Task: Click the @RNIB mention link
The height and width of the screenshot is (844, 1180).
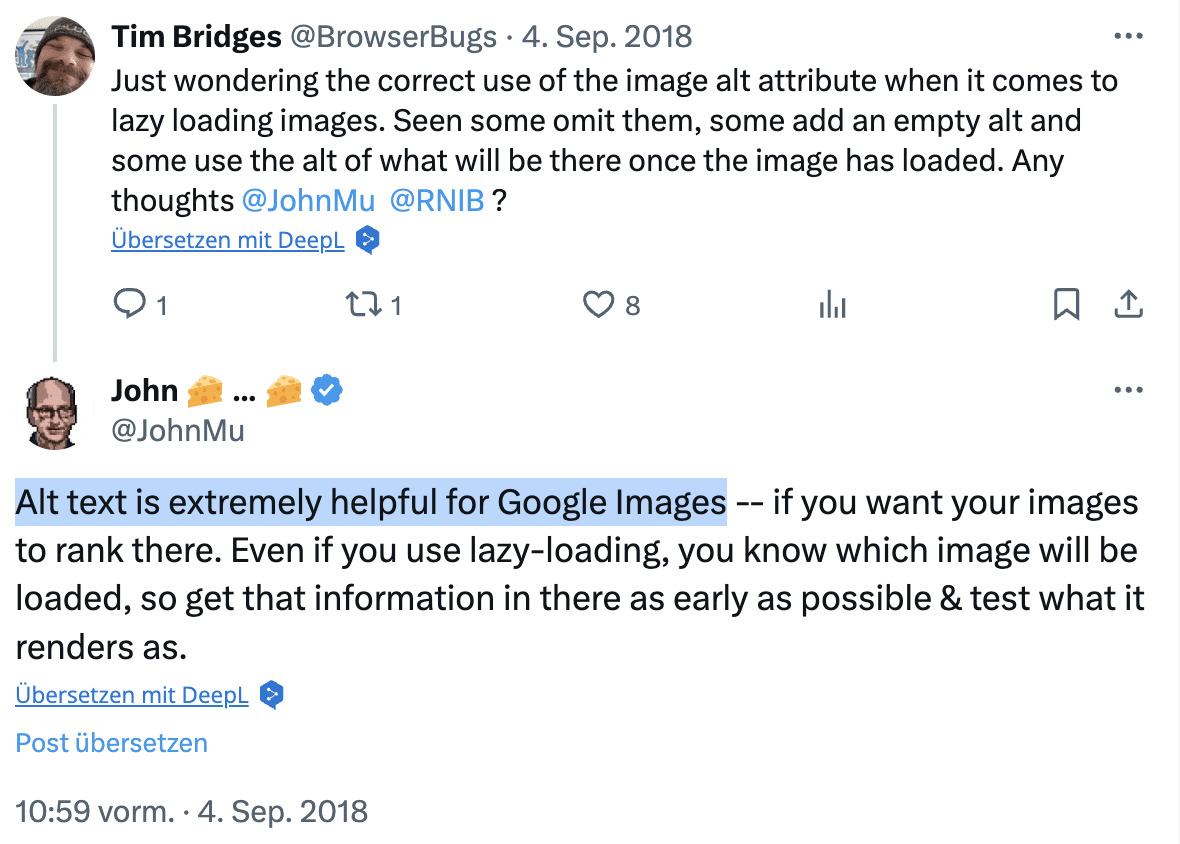Action: coord(436,200)
